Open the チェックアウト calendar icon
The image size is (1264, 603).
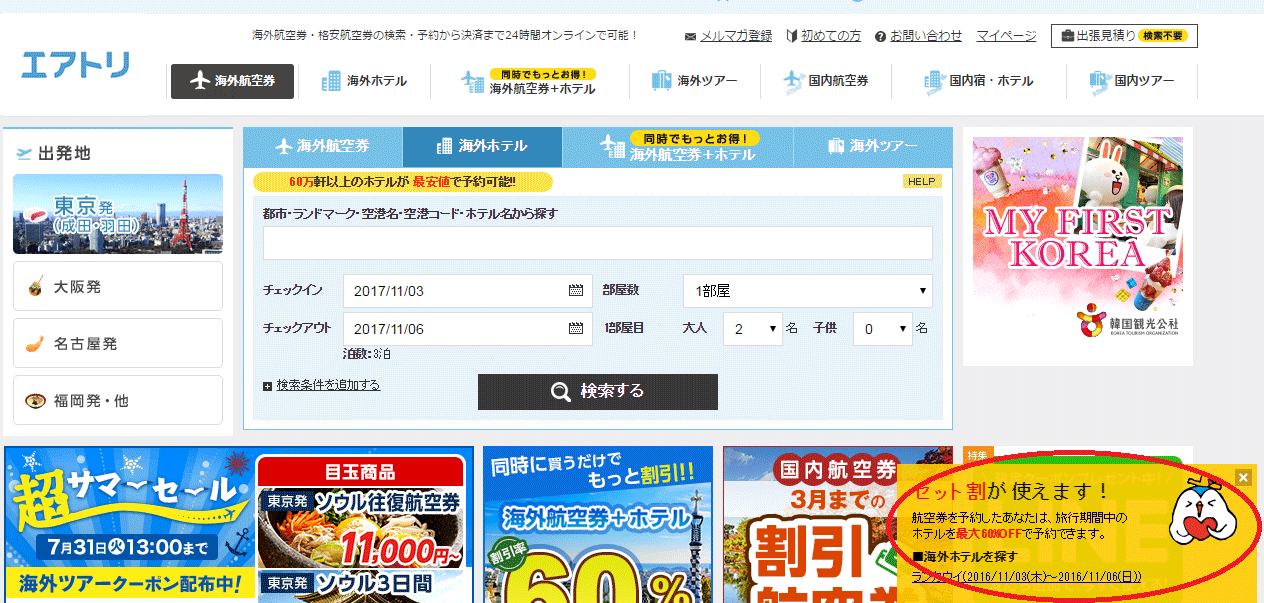pos(575,329)
